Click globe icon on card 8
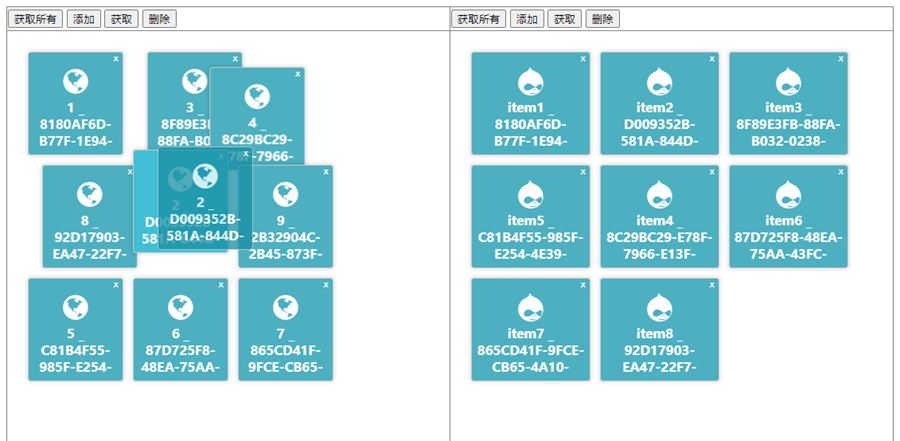The width and height of the screenshot is (900, 441). (90, 195)
